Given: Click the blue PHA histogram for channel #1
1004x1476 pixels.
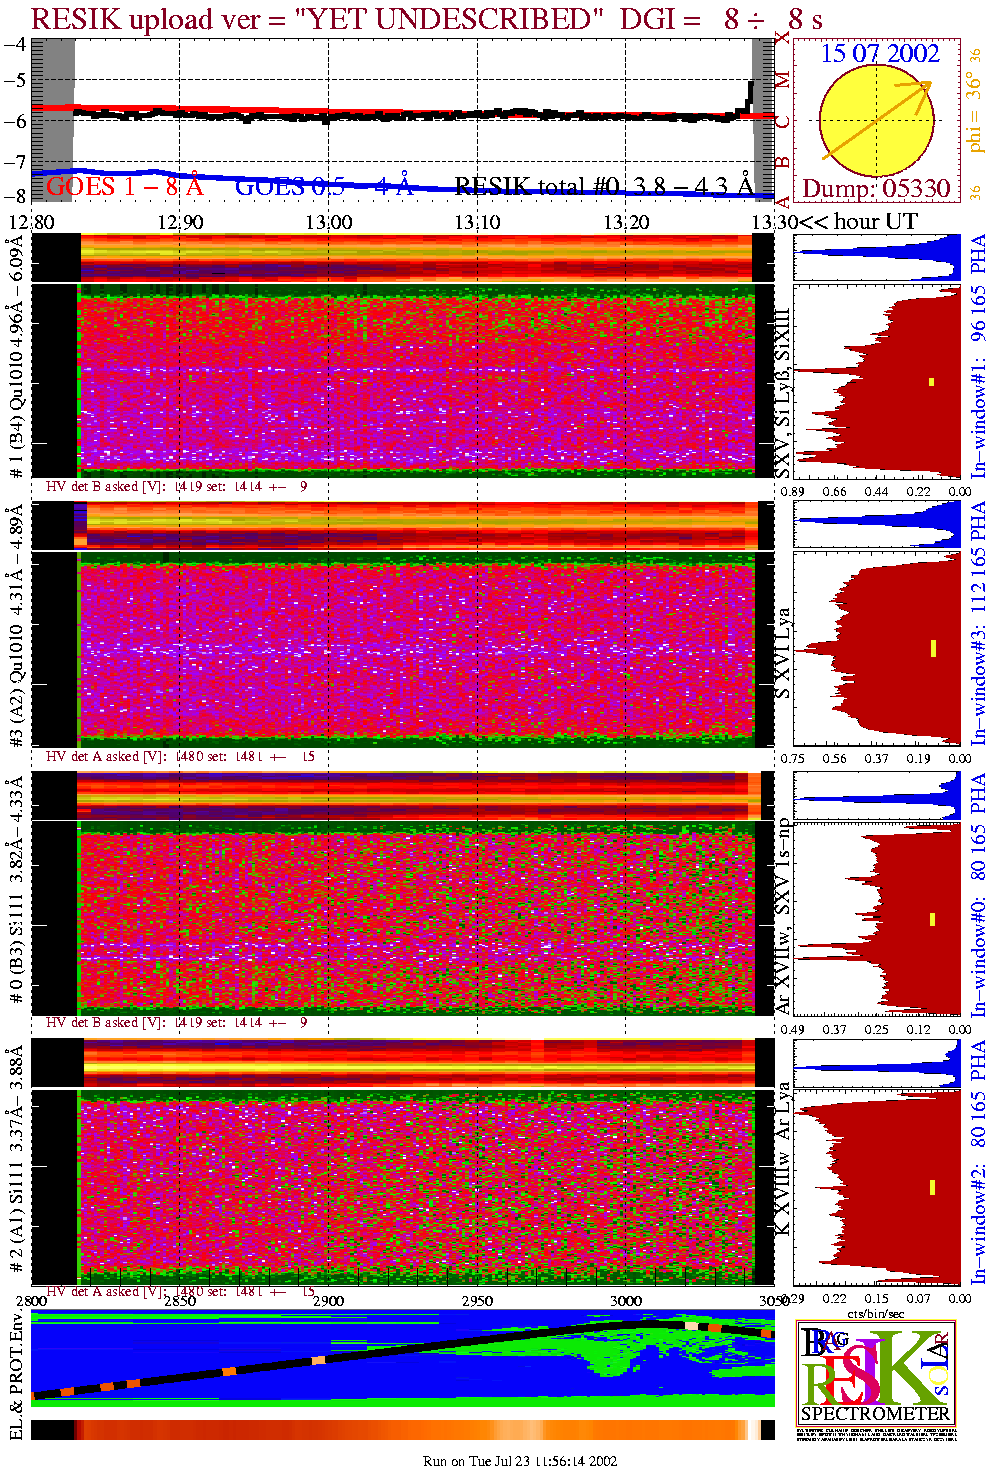Looking at the screenshot, I should pos(876,258).
